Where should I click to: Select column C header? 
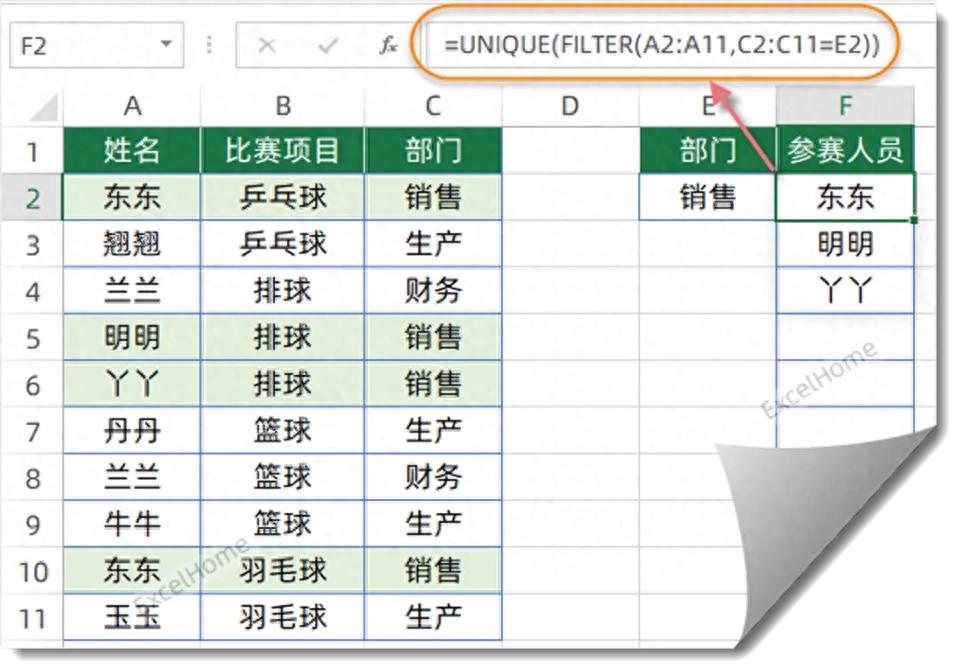(433, 106)
